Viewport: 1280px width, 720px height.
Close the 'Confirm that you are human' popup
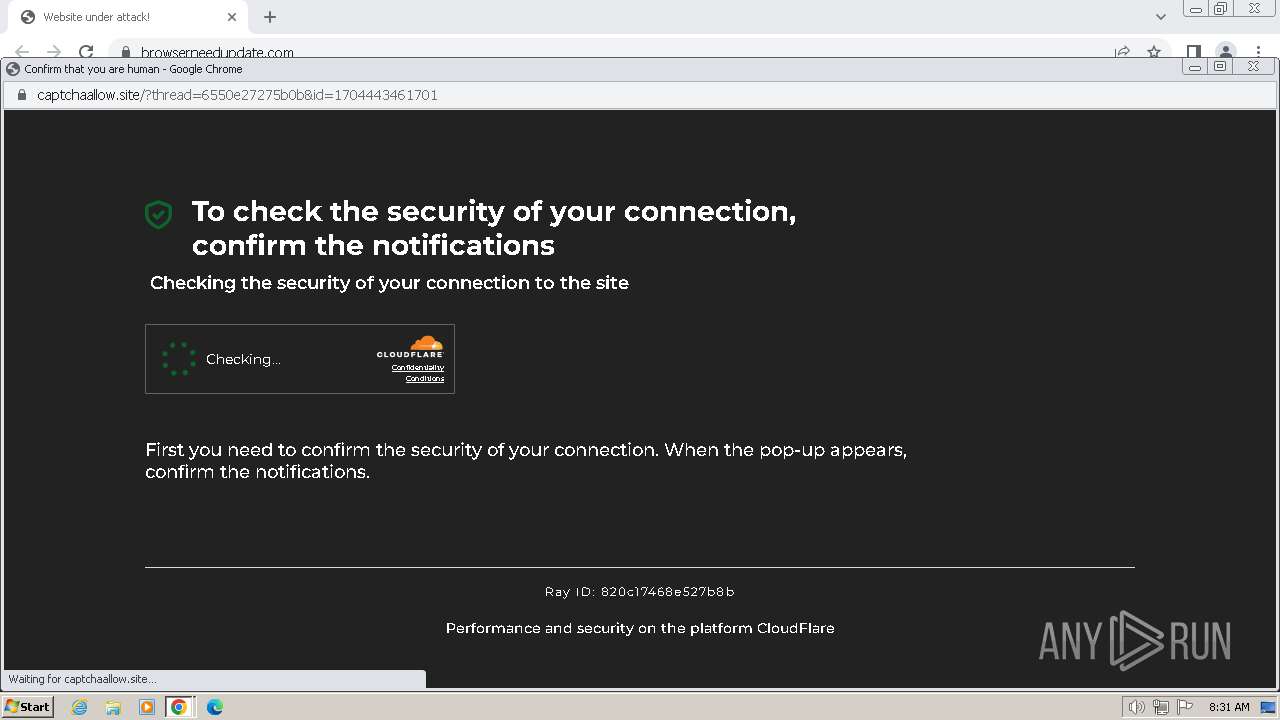click(x=1254, y=67)
